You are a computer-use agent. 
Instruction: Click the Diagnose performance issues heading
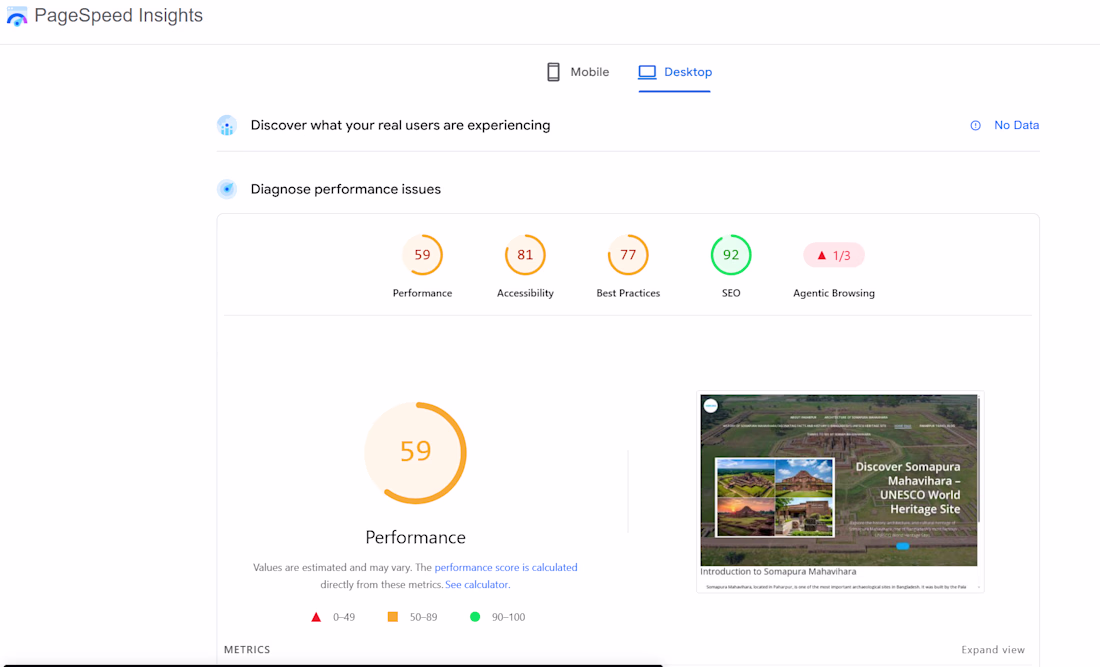tap(346, 189)
